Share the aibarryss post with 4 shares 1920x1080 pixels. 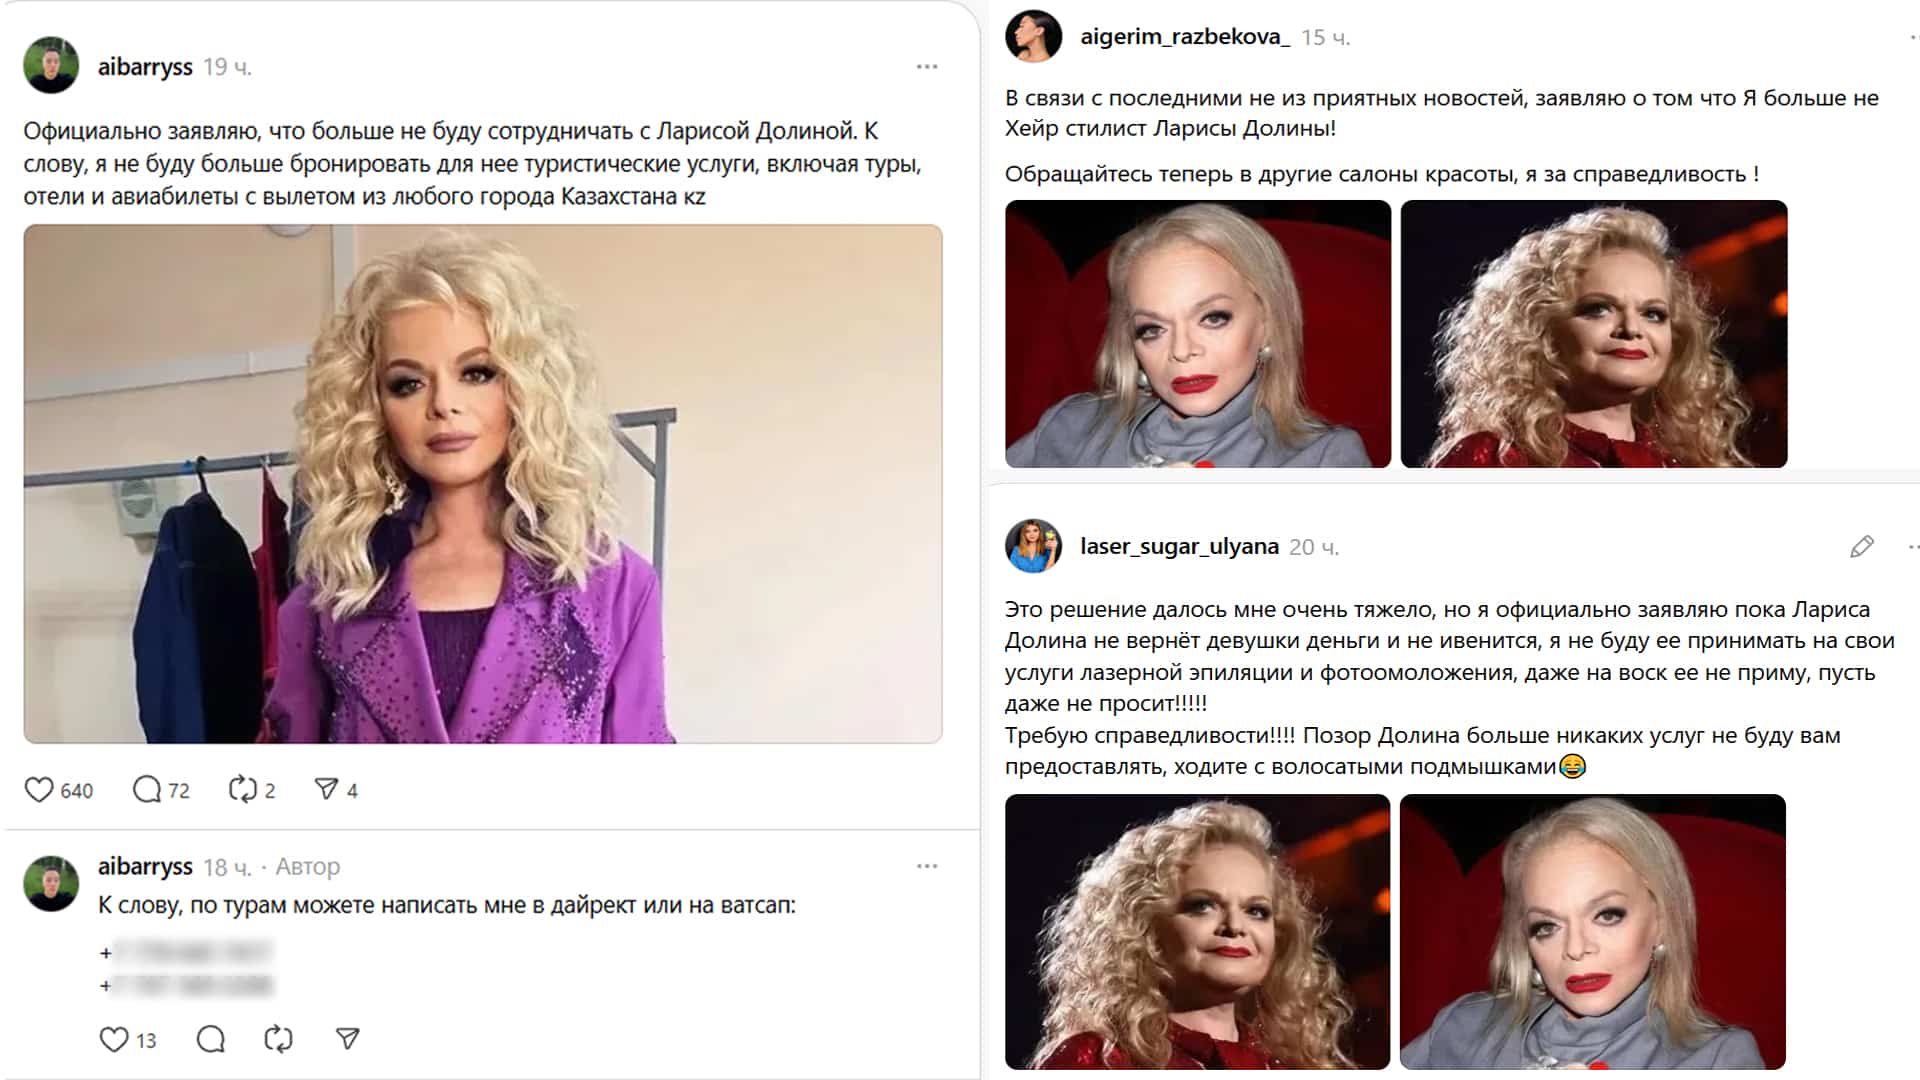point(326,790)
